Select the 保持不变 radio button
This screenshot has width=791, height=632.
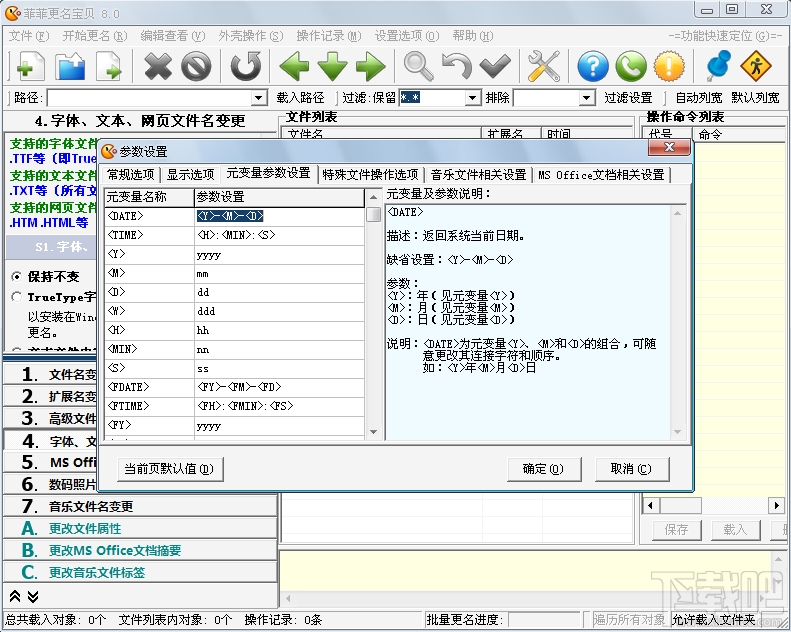click(x=17, y=276)
